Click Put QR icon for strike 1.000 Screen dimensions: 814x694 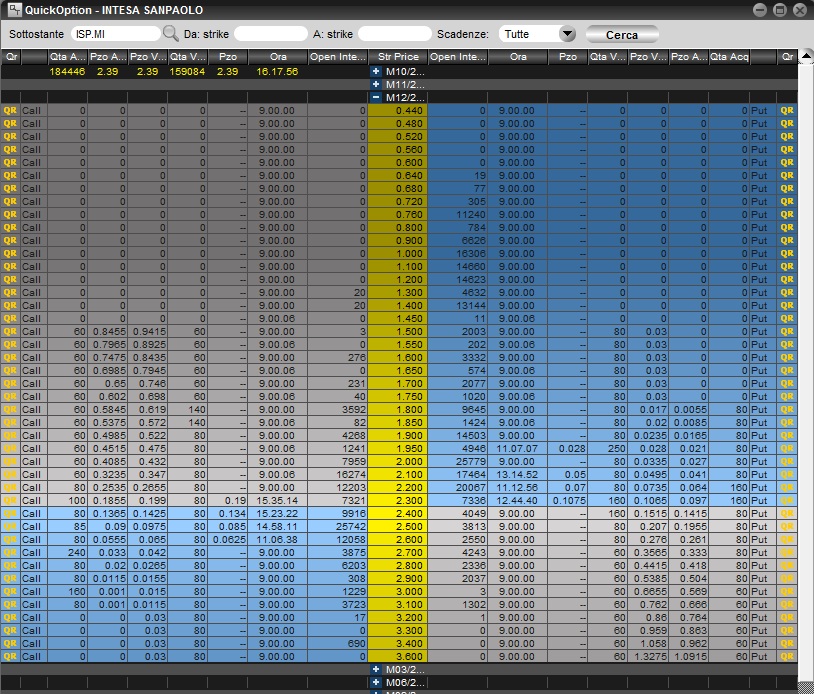pos(787,253)
